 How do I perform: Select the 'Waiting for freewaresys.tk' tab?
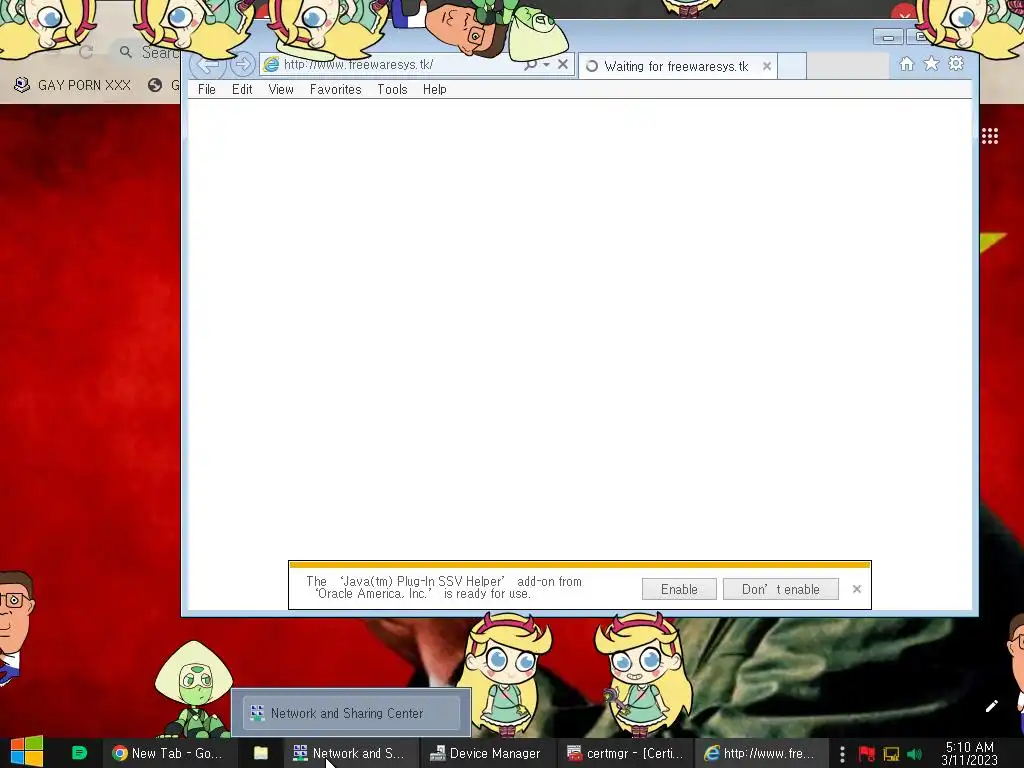pos(677,66)
